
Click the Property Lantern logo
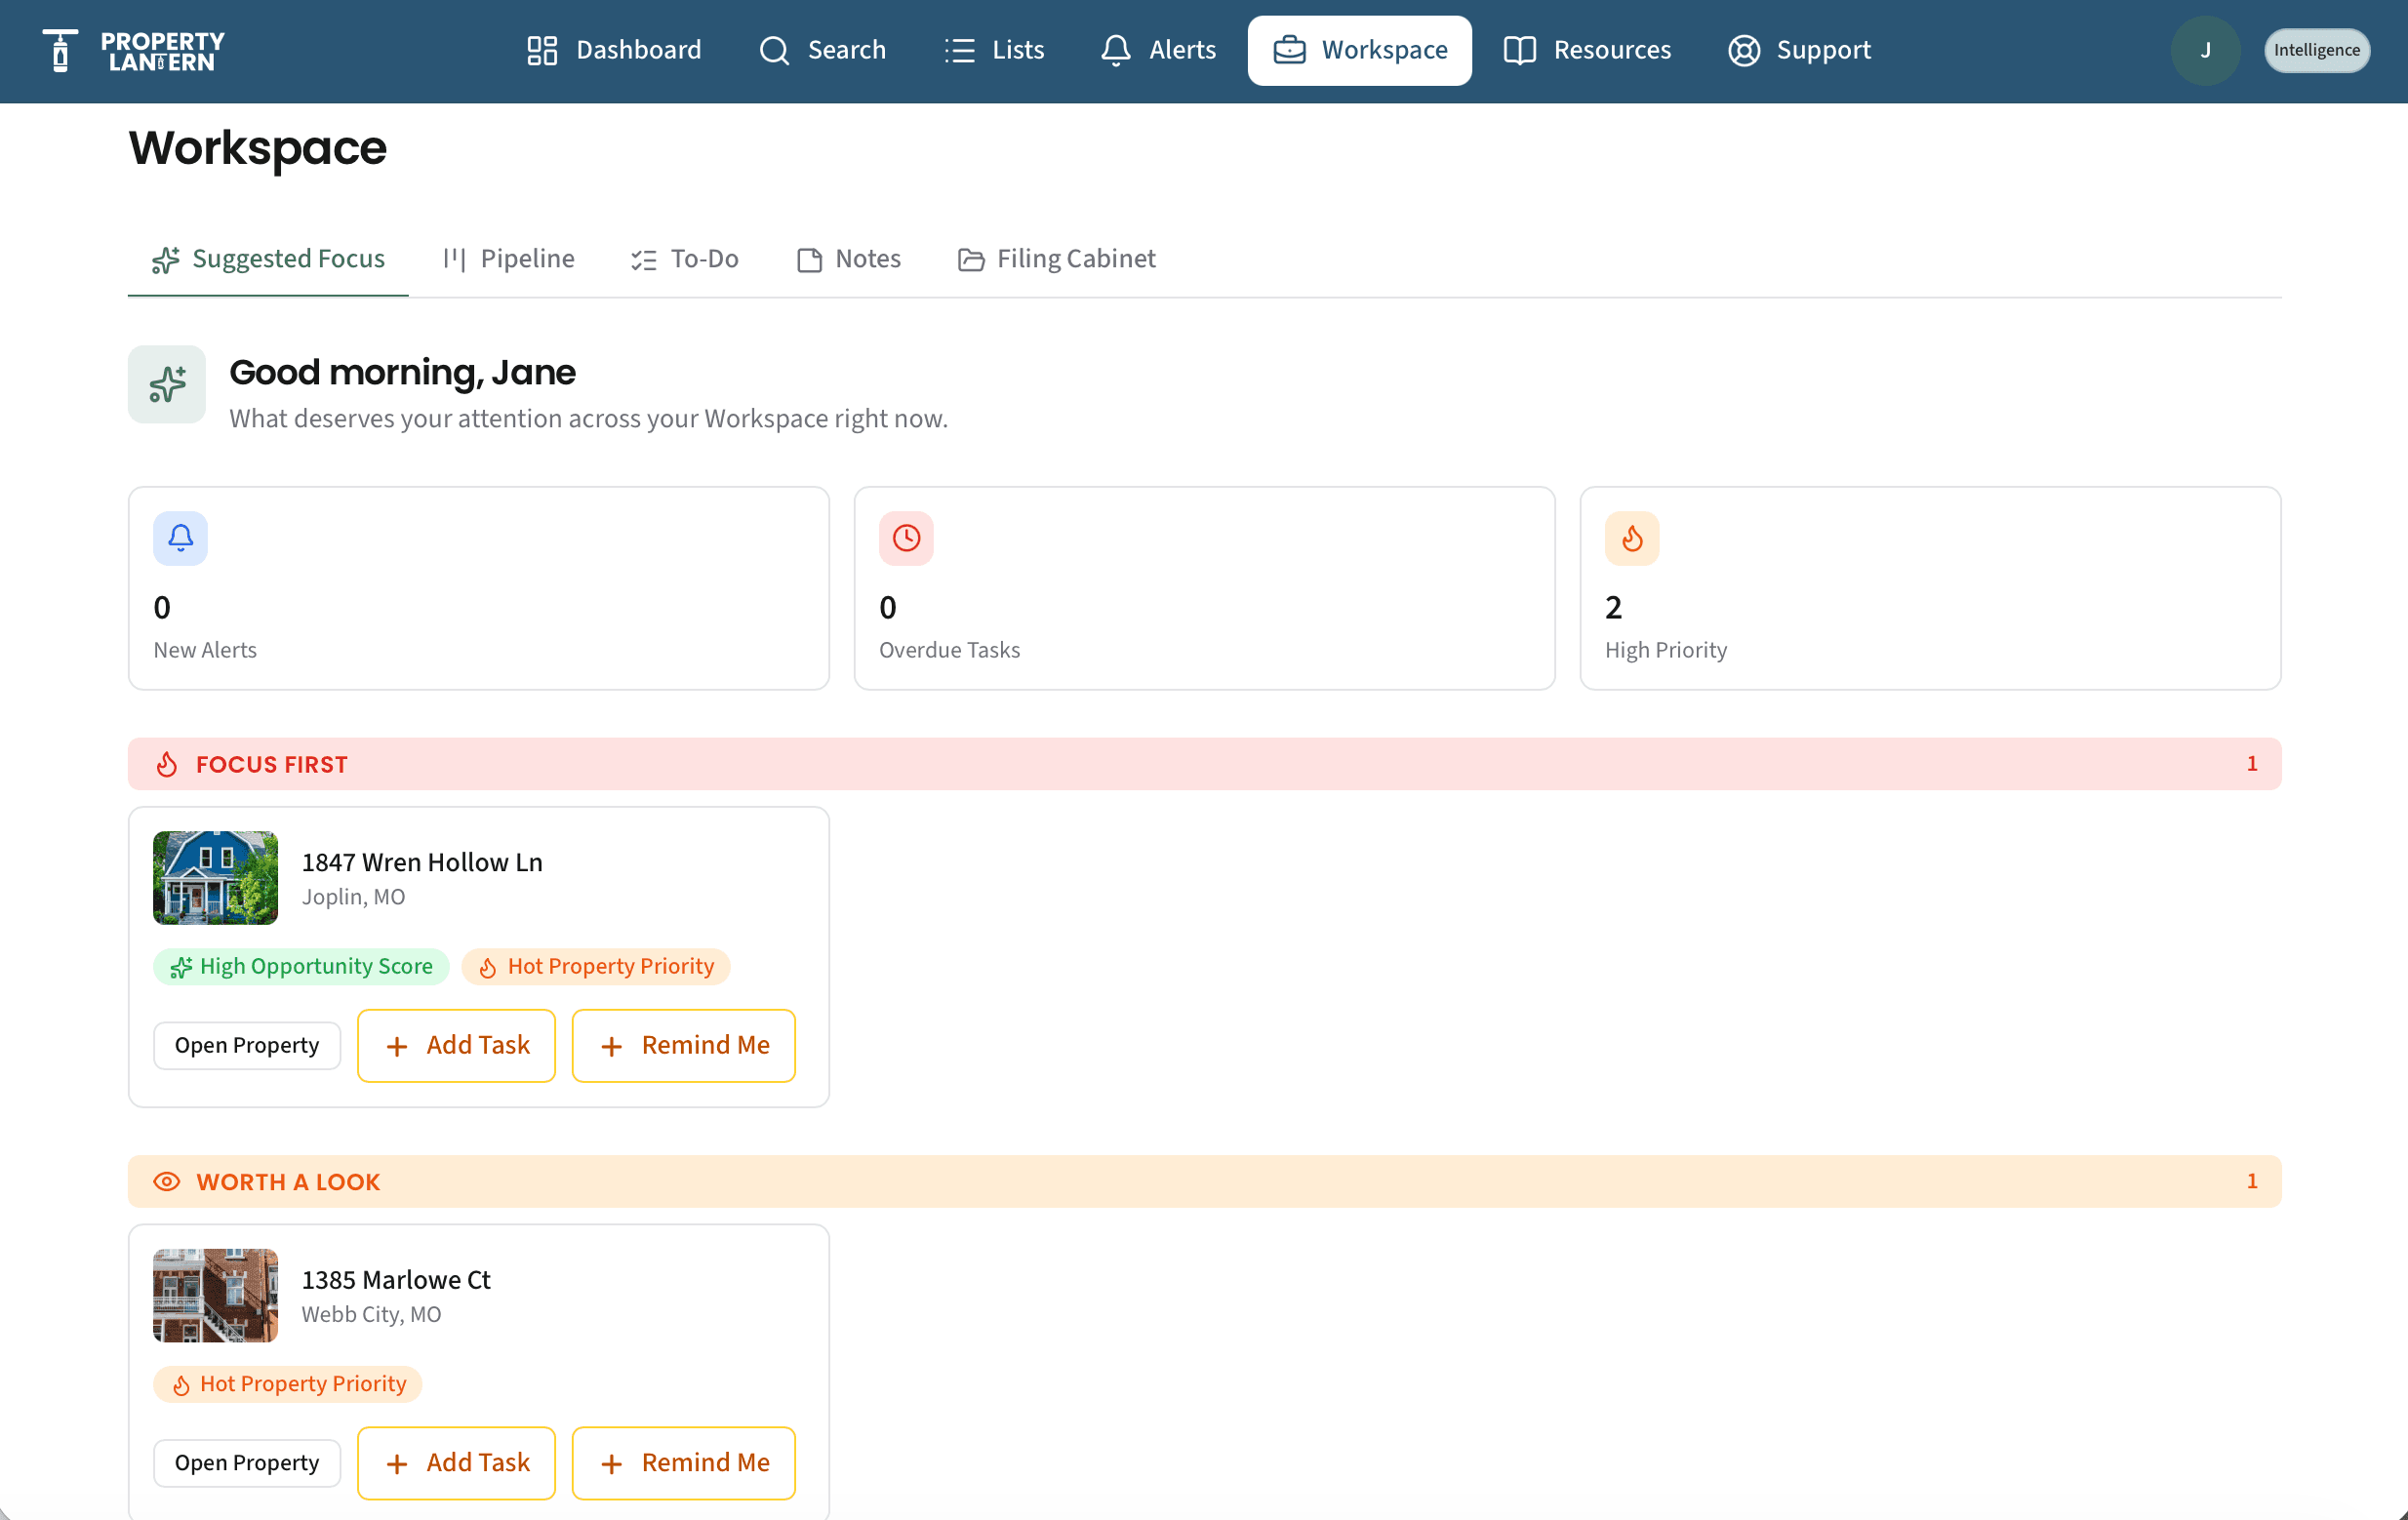[133, 51]
